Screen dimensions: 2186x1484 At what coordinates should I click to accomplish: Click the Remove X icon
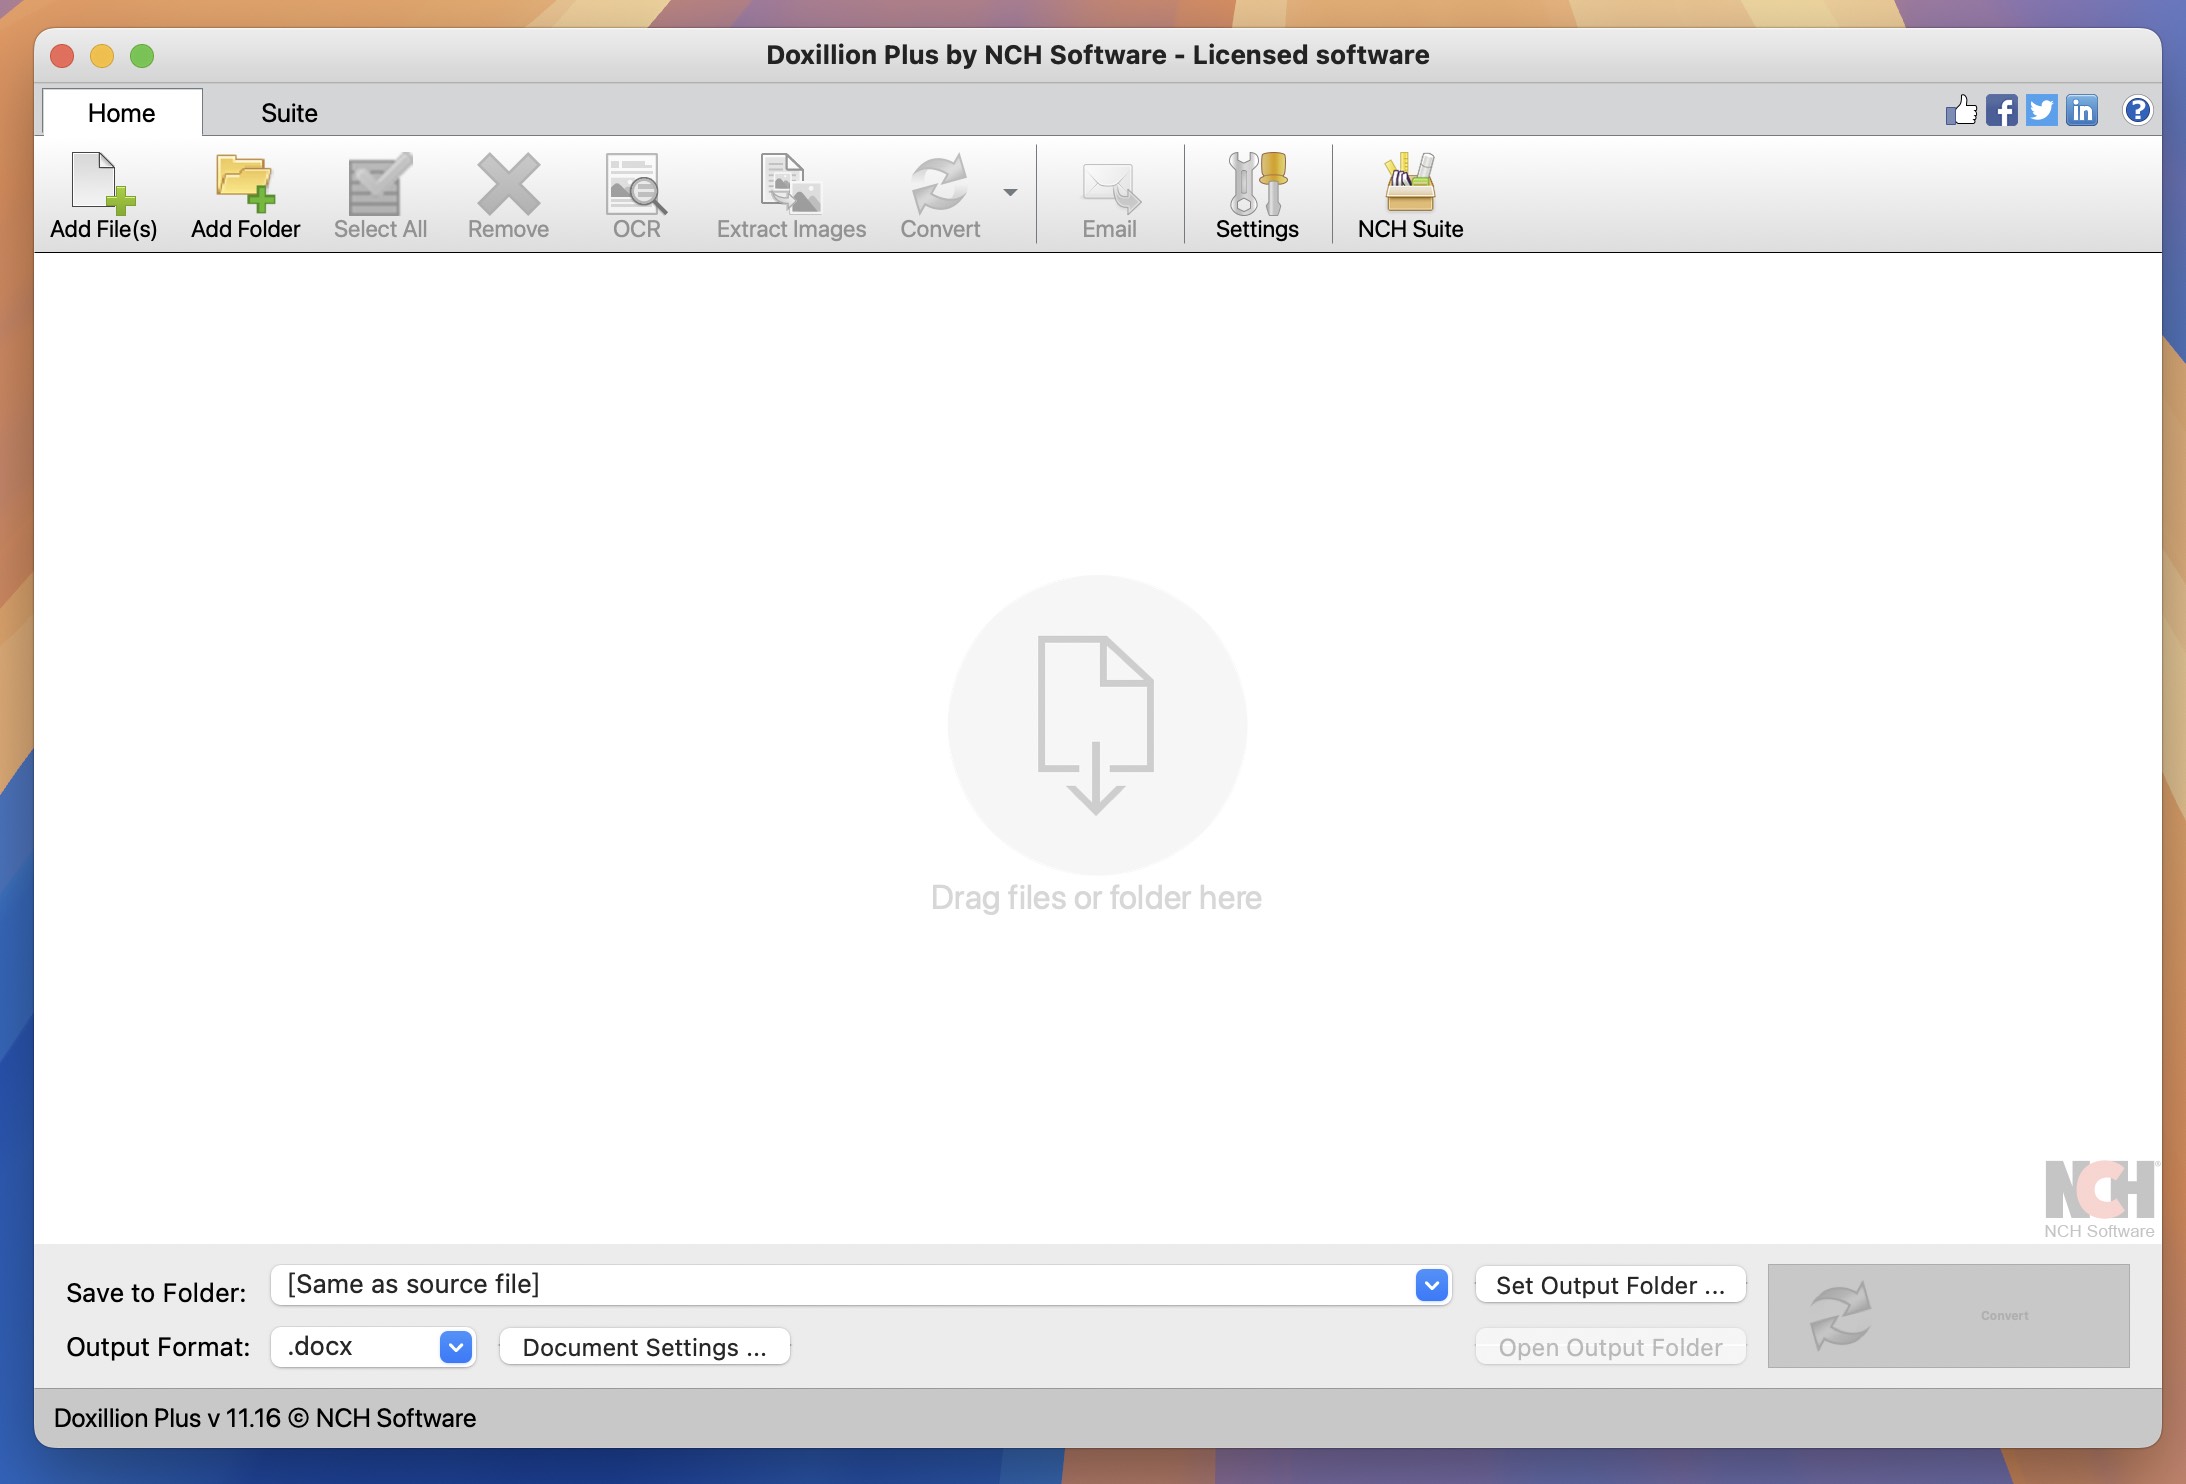pyautogui.click(x=508, y=196)
